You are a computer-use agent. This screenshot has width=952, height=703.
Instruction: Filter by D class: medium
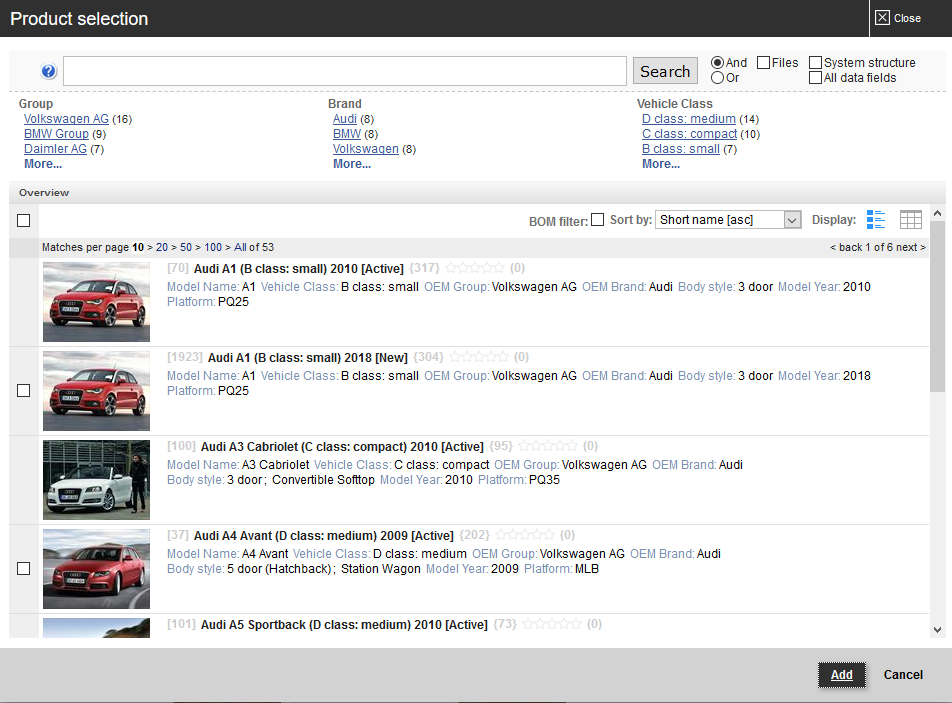pos(689,119)
